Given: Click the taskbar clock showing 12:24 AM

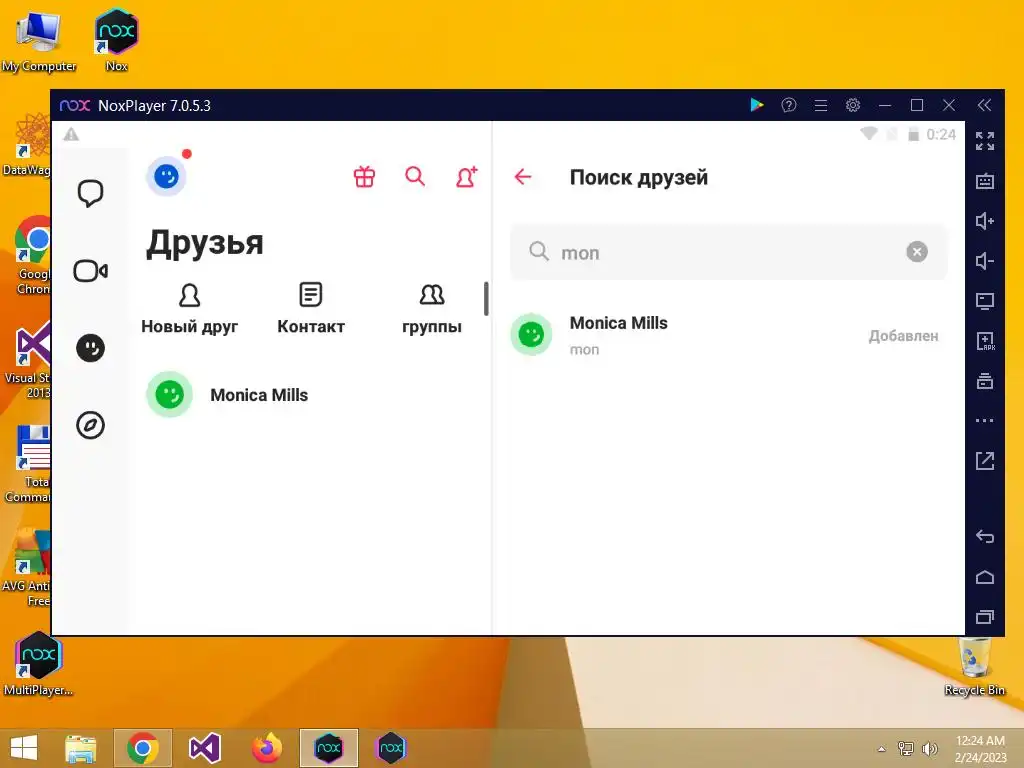Looking at the screenshot, I should point(980,749).
